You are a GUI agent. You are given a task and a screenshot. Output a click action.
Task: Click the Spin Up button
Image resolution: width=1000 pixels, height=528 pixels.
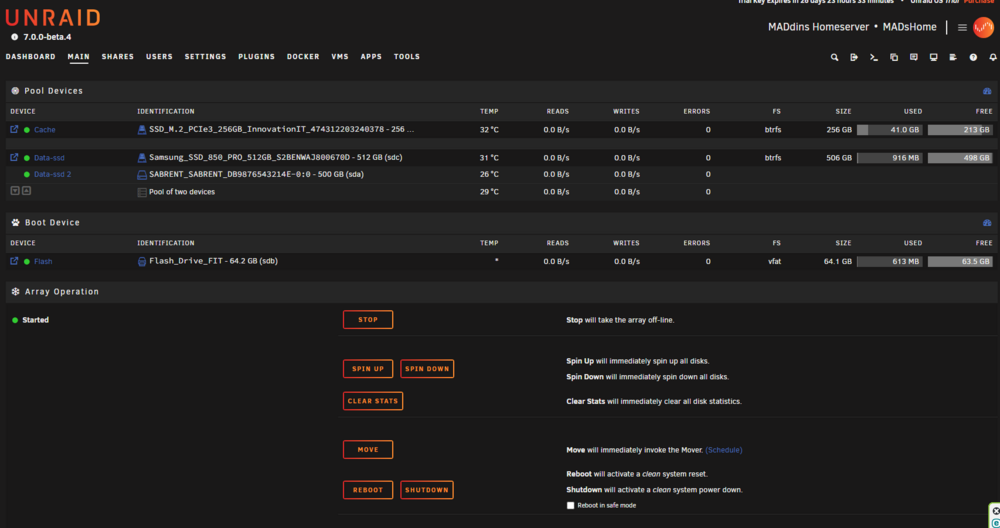[368, 369]
